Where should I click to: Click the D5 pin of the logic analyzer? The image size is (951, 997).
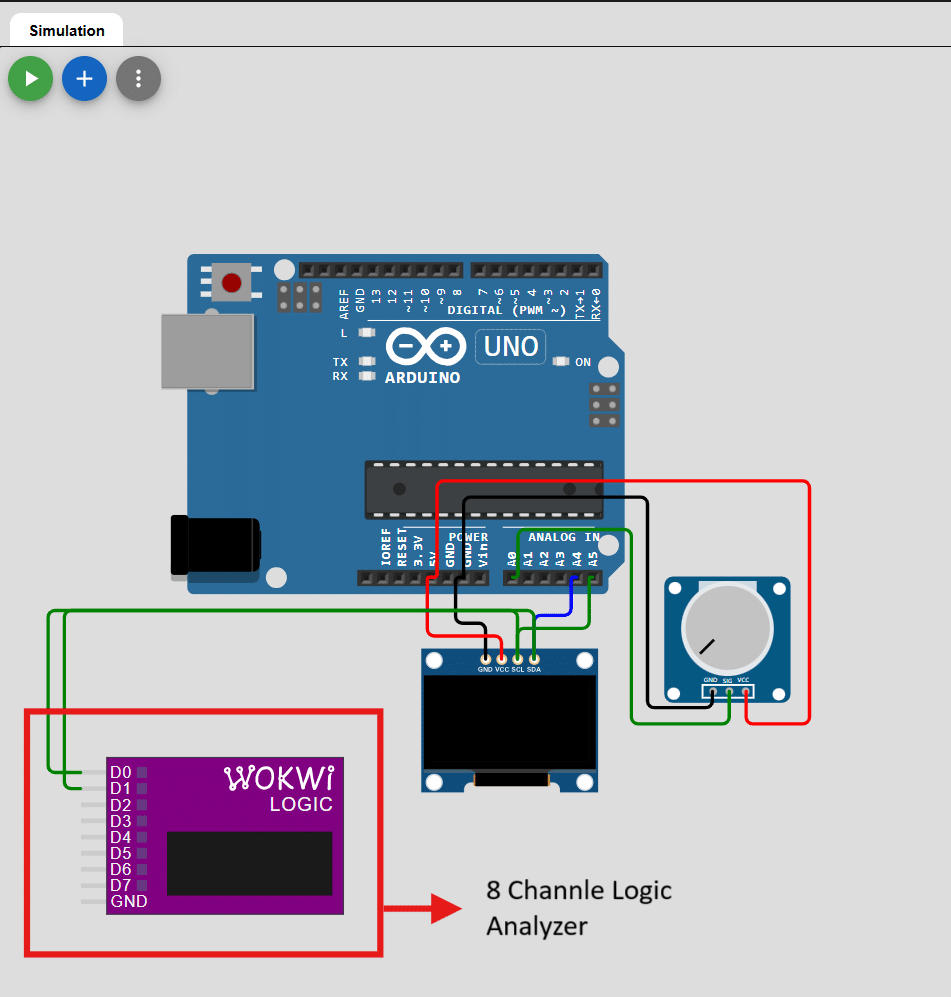click(94, 853)
